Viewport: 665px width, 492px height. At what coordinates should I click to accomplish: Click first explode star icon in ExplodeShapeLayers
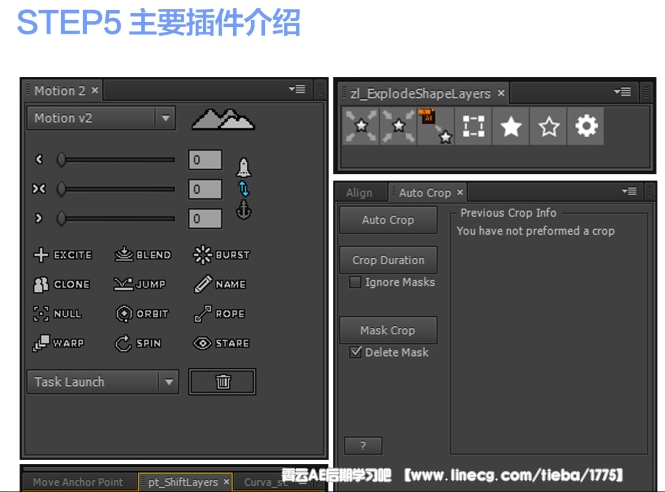click(x=360, y=126)
